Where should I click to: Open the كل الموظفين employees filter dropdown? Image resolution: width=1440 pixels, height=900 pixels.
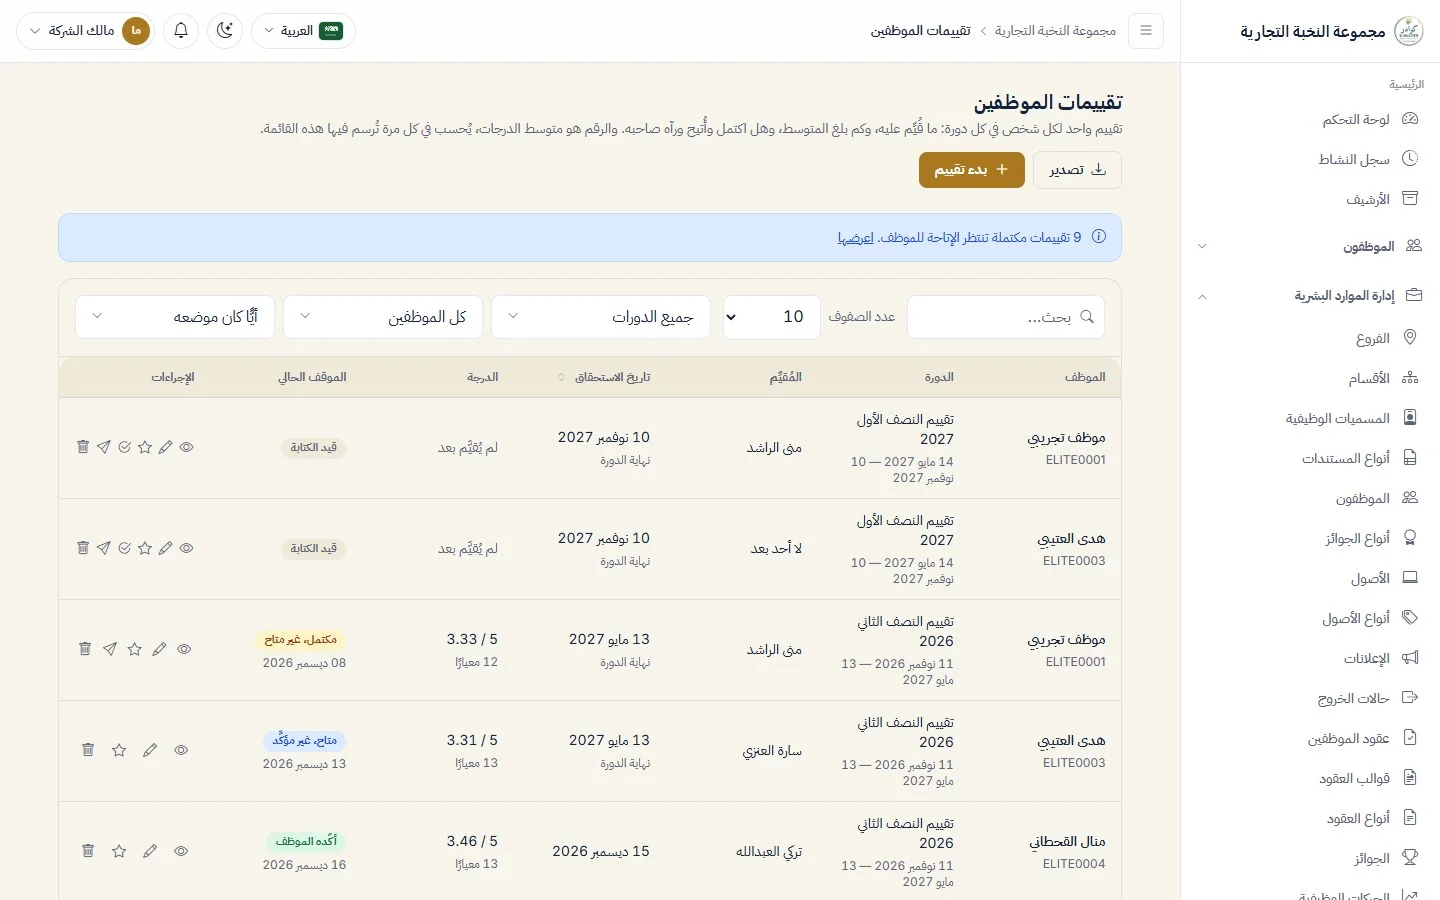(383, 317)
